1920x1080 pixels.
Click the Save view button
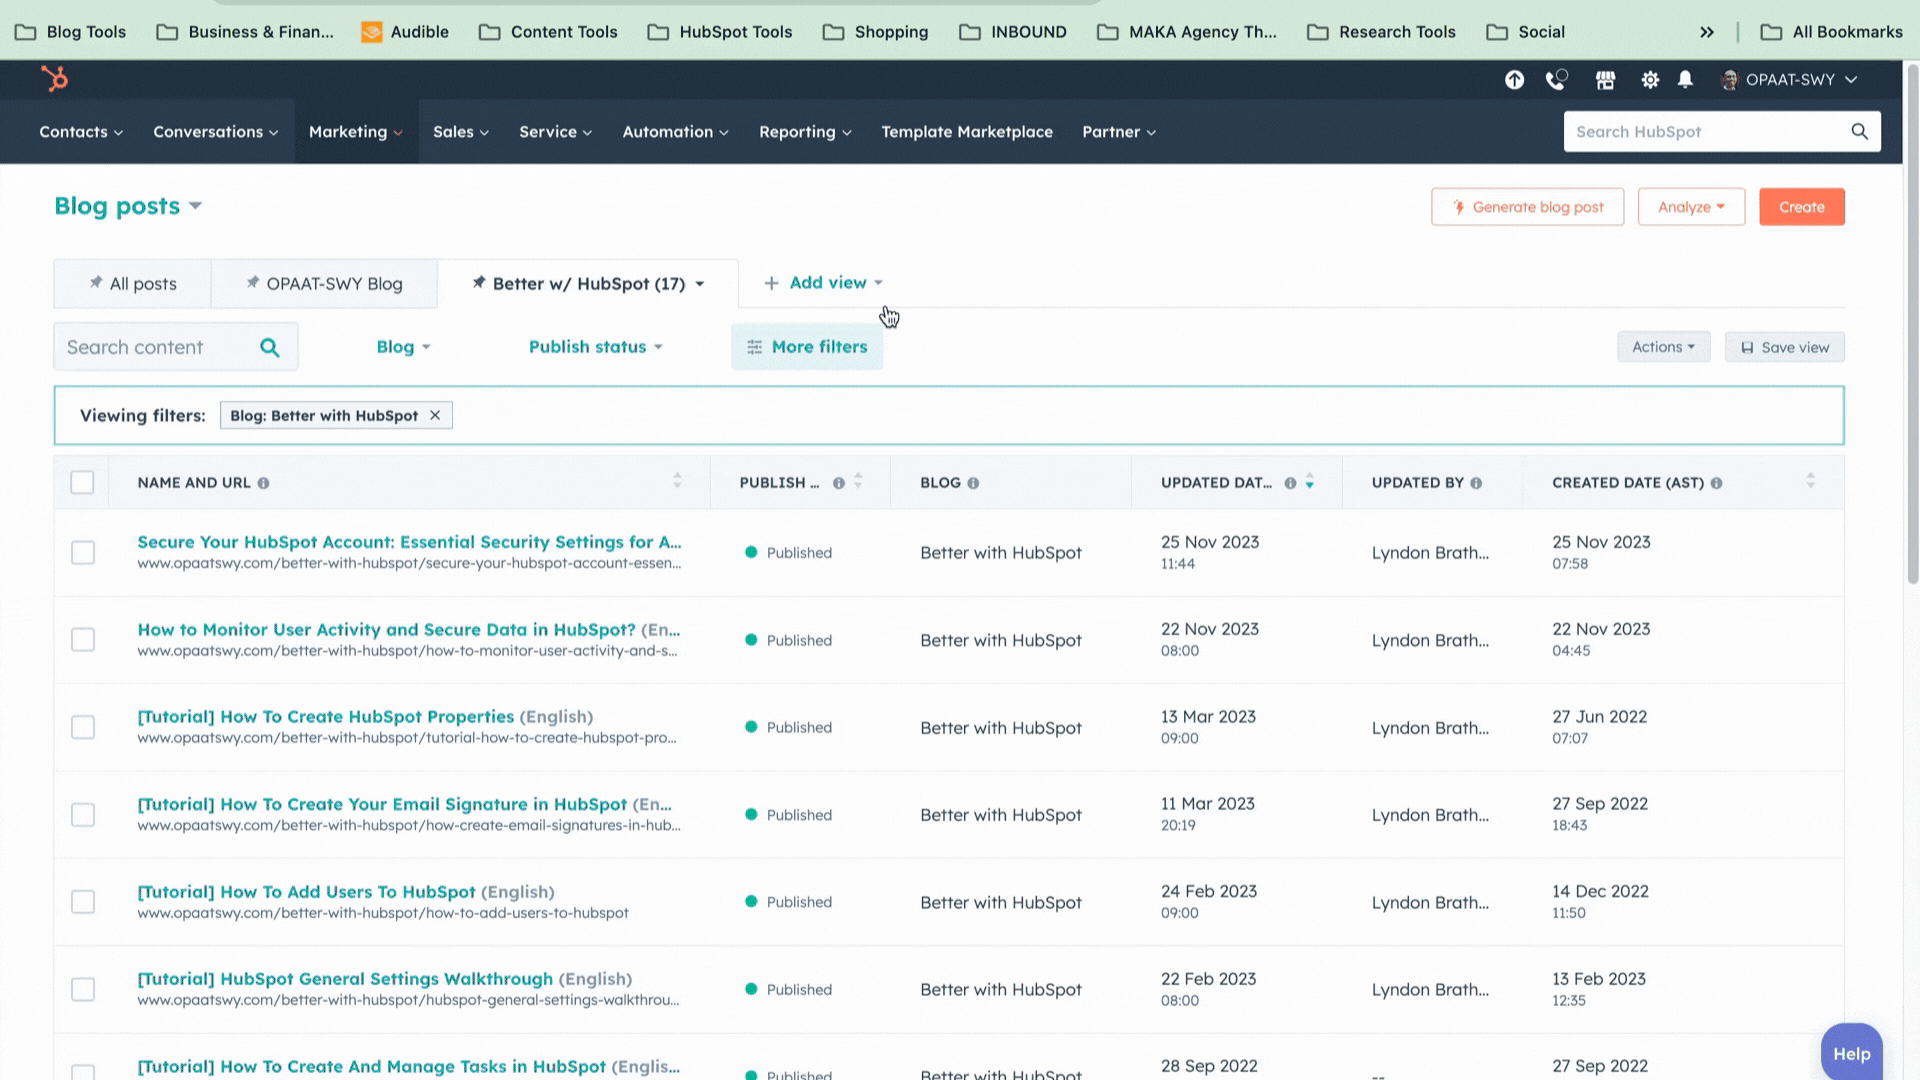click(x=1785, y=347)
